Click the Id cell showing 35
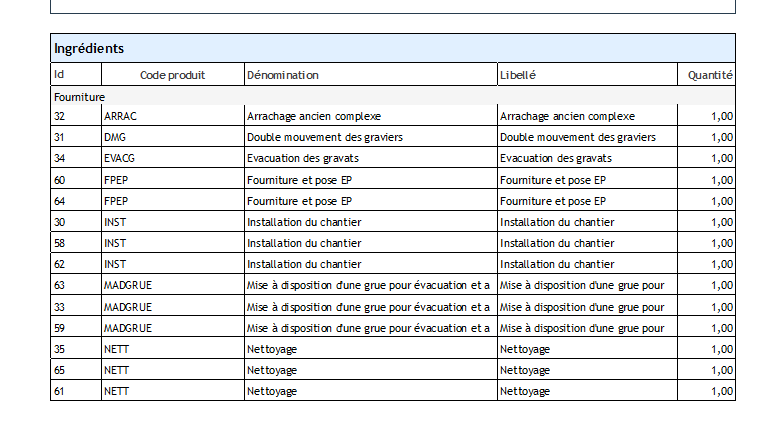The width and height of the screenshot is (762, 436). coord(60,349)
